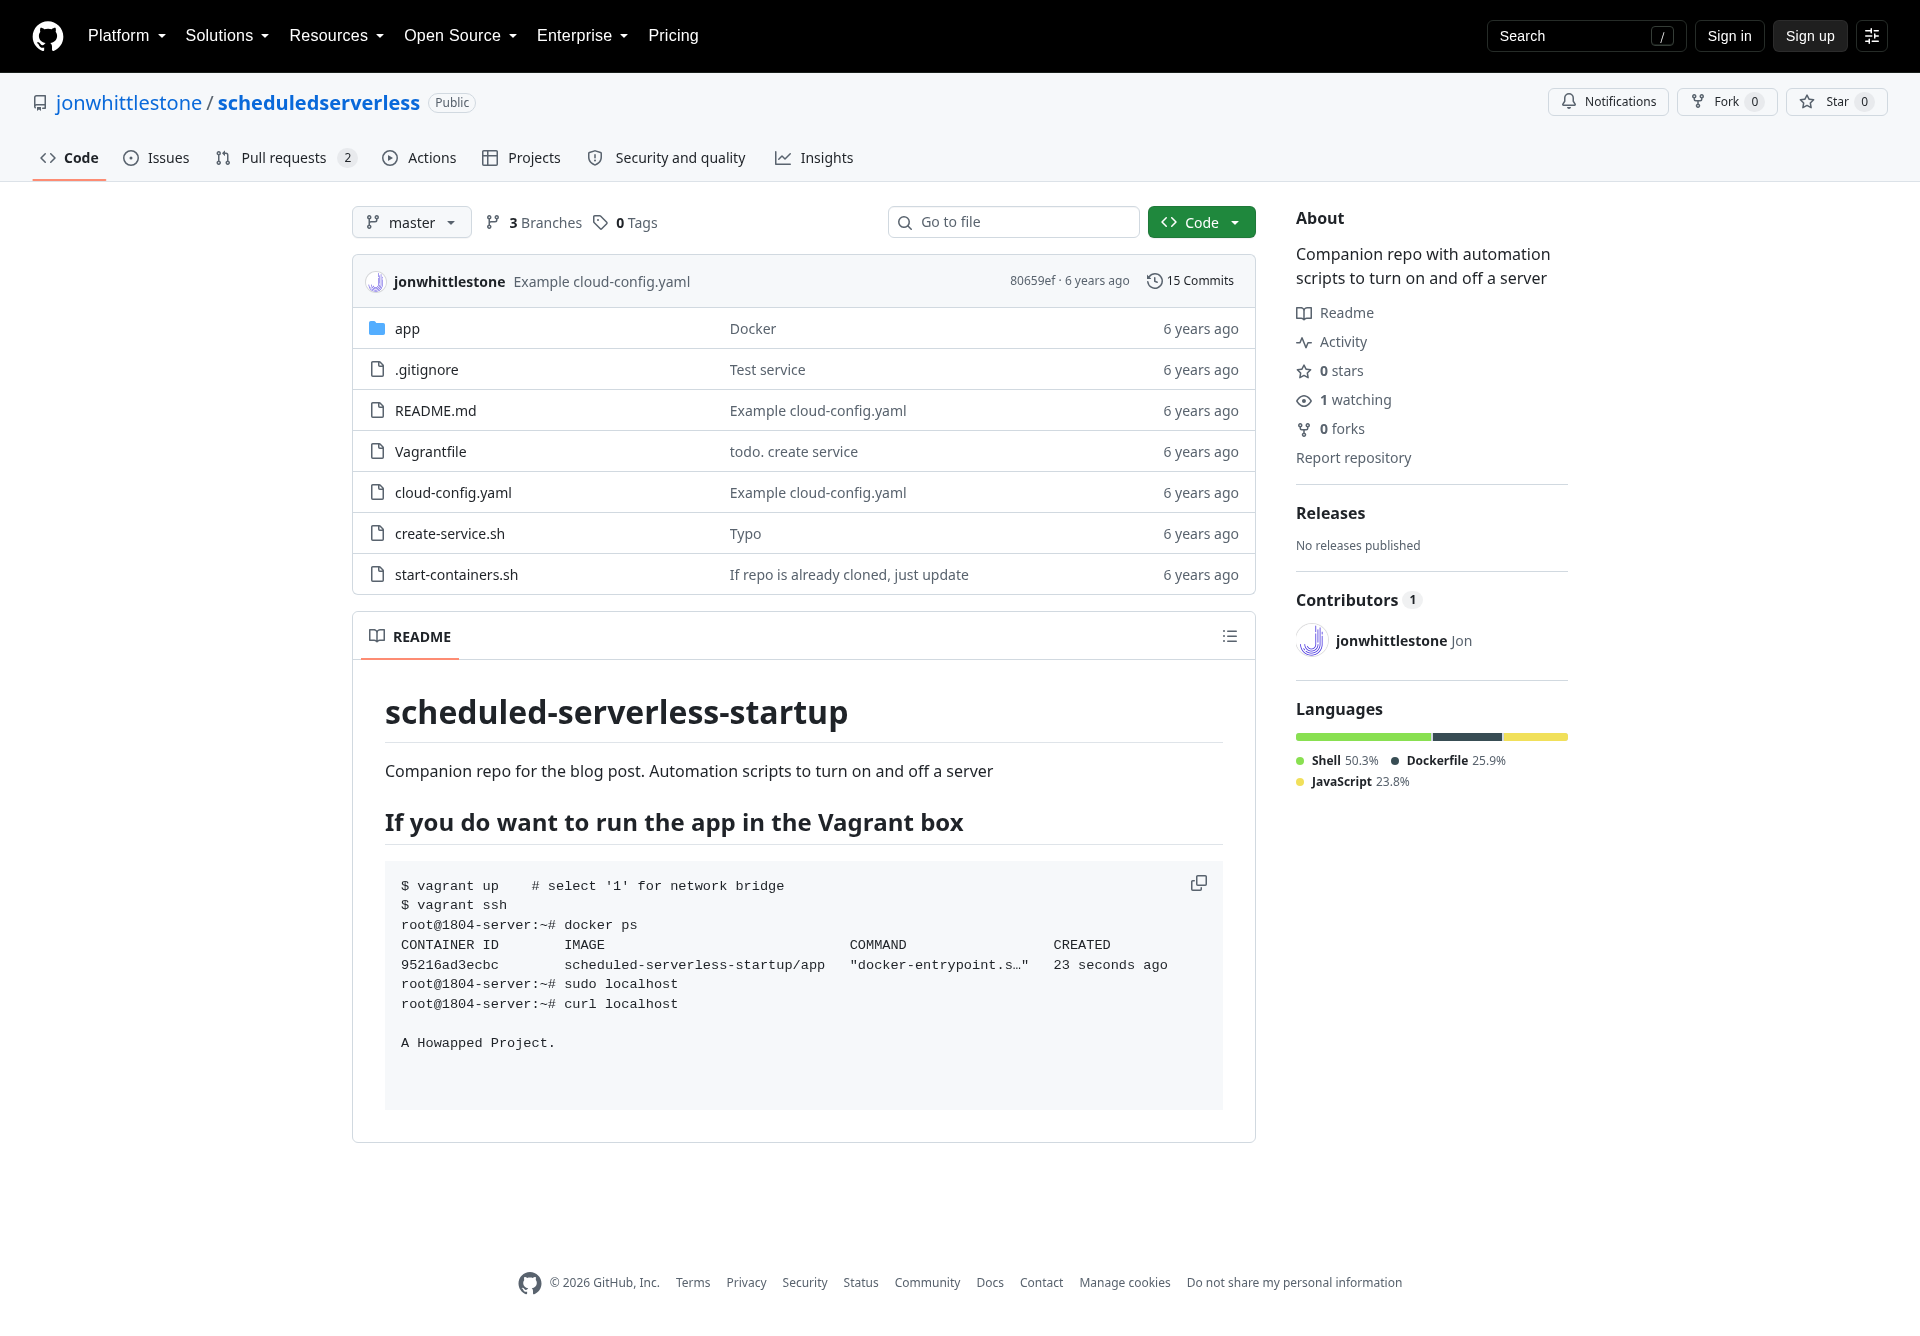Open create-service.sh file

450,534
